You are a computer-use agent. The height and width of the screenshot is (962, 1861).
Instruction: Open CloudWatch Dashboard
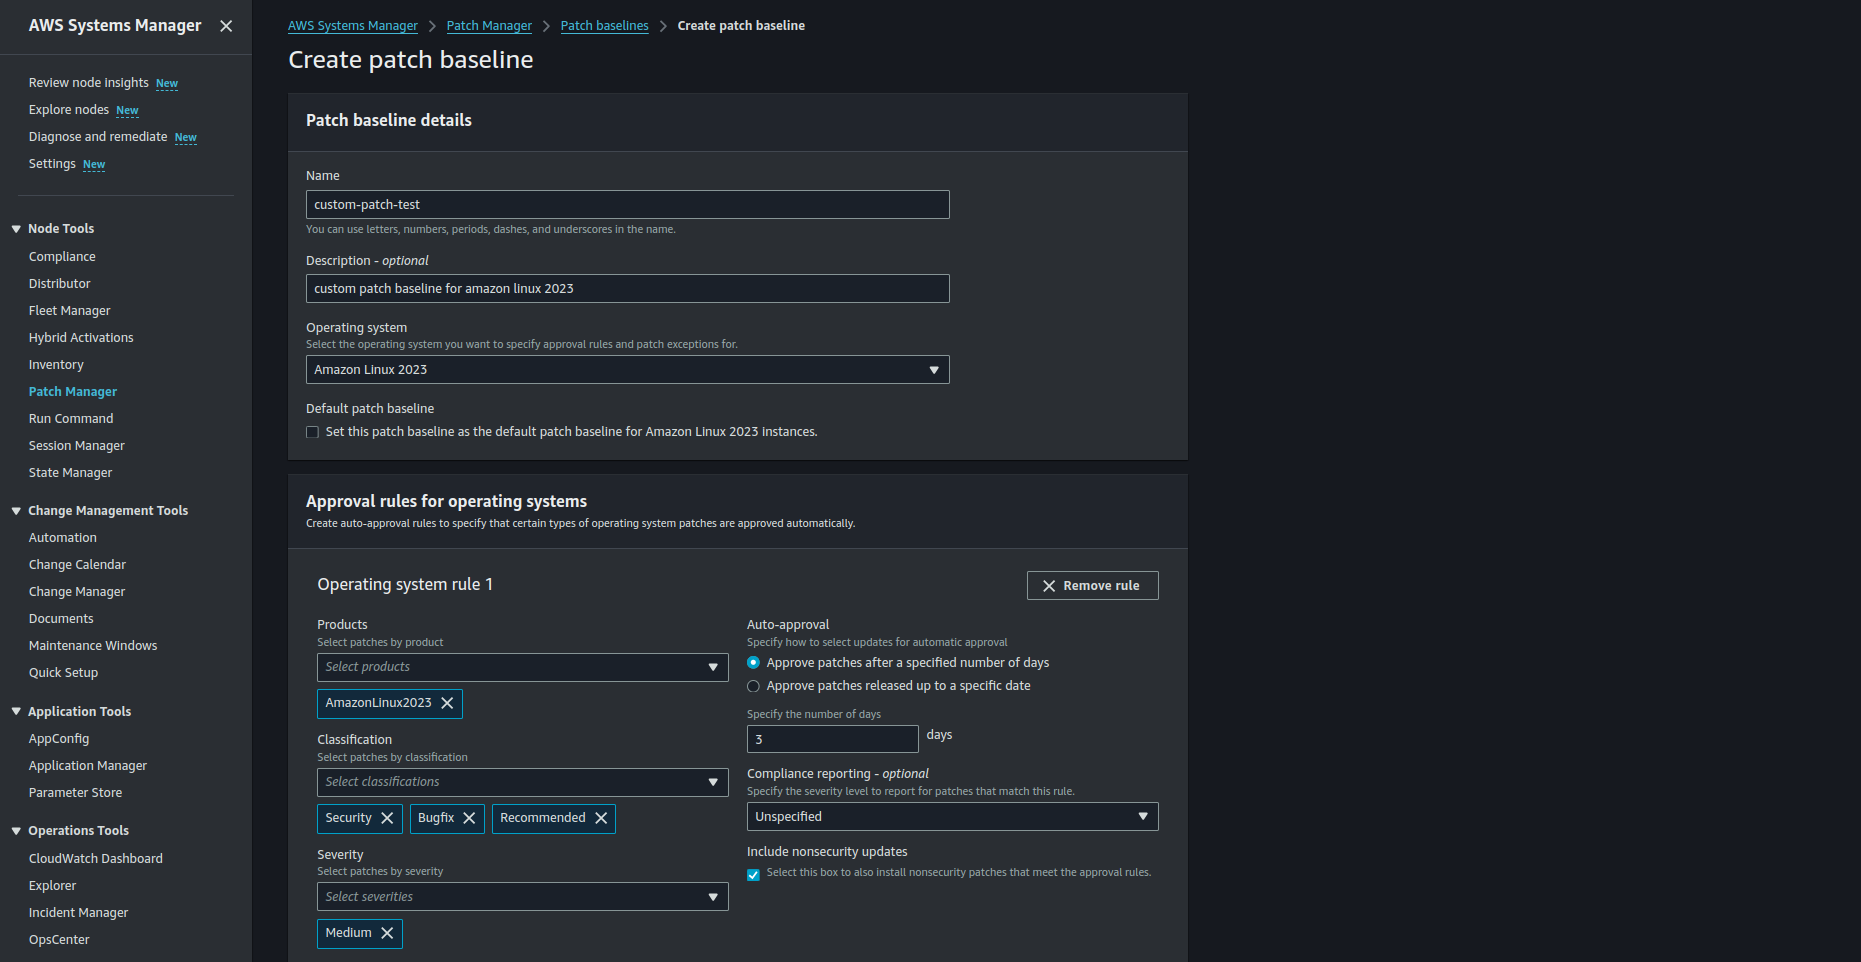tap(95, 859)
